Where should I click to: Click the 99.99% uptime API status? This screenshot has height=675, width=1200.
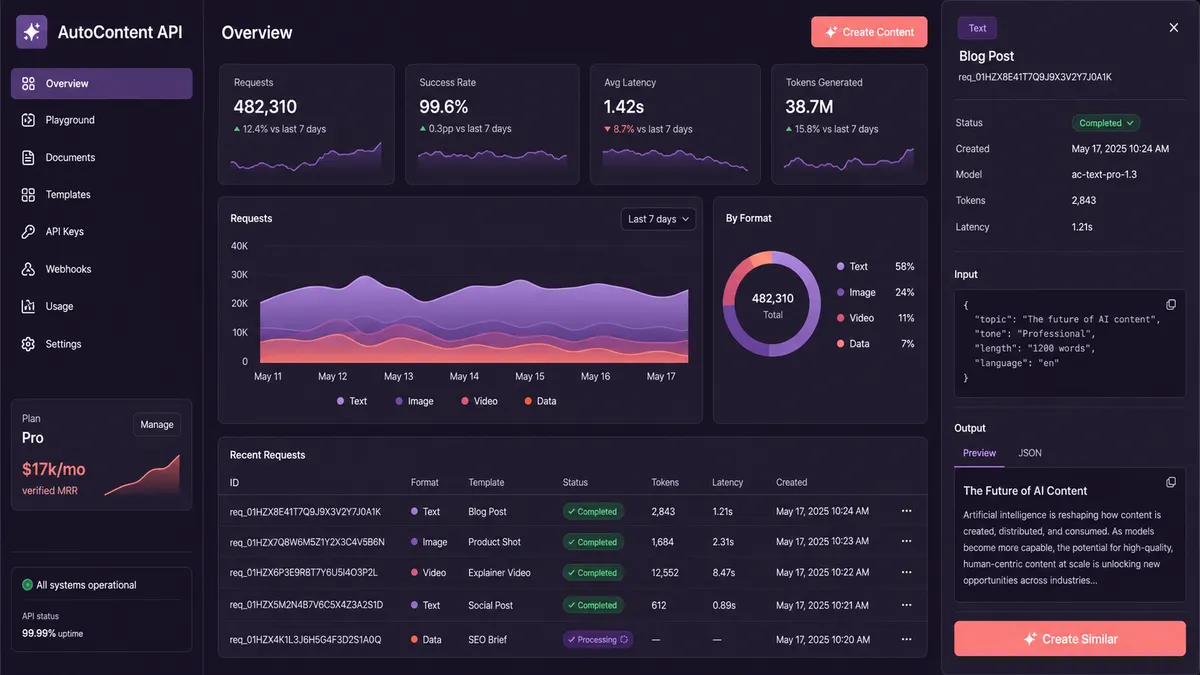(55, 634)
